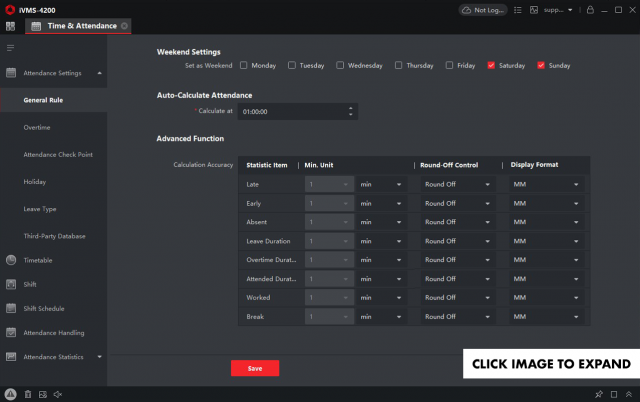The width and height of the screenshot is (640, 402).
Task: Check the Thursday weekend checkbox
Action: tap(398, 65)
